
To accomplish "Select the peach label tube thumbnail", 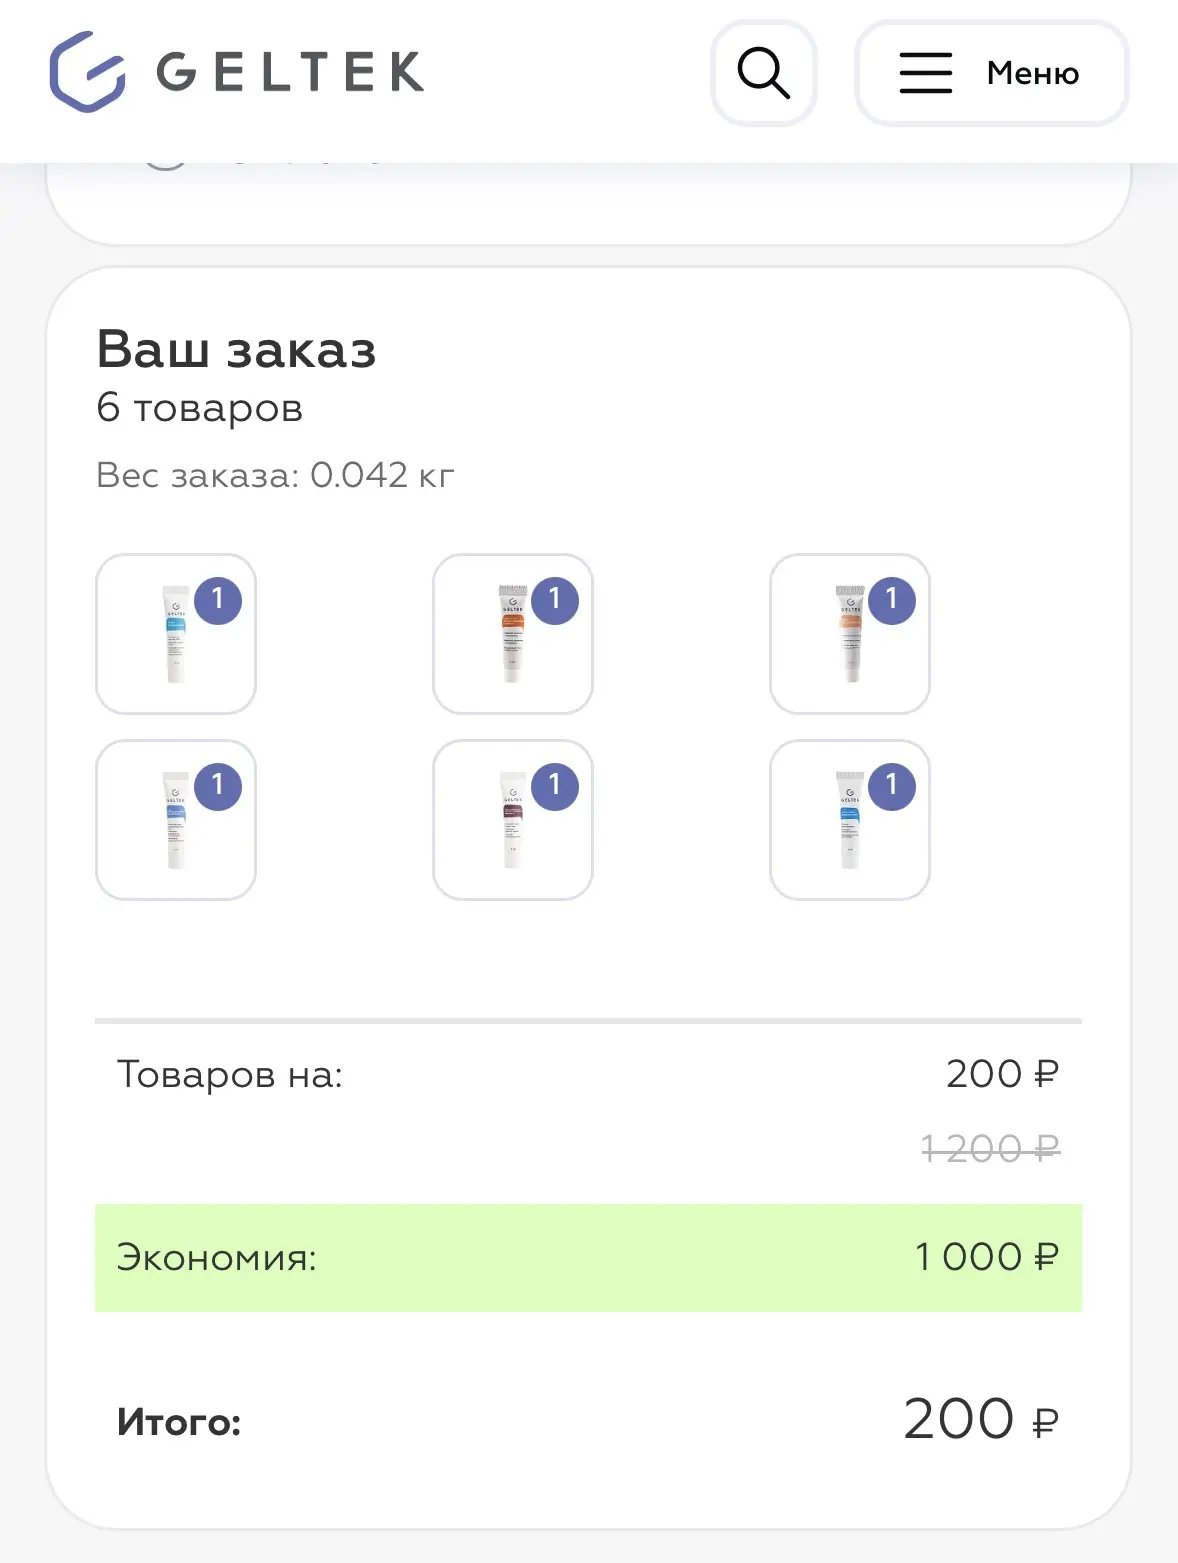I will (850, 634).
